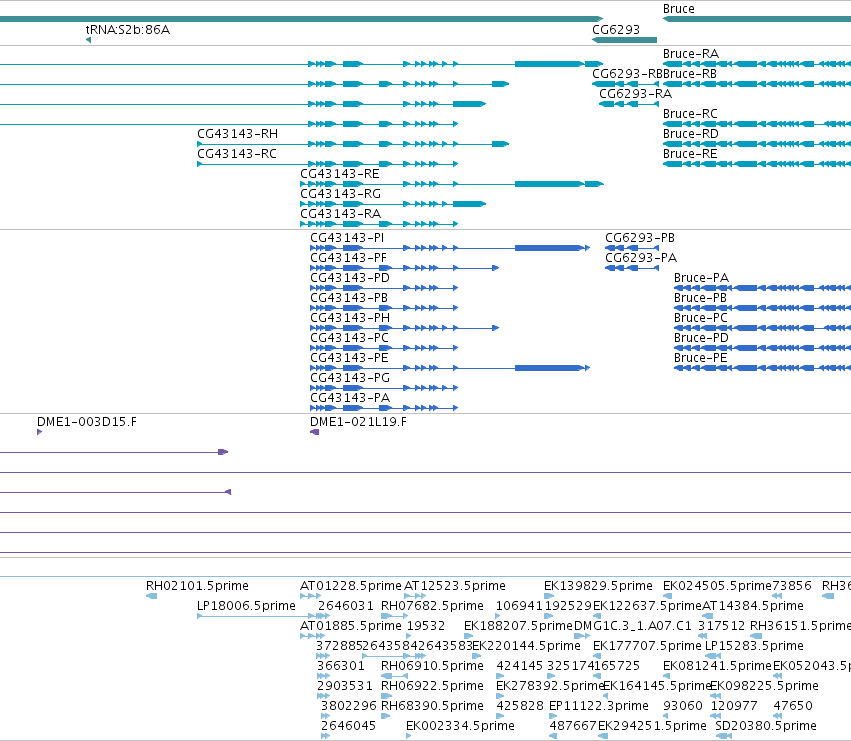Select the RH07682.5prime EST label
Screen dimensions: 851x741
point(432,606)
